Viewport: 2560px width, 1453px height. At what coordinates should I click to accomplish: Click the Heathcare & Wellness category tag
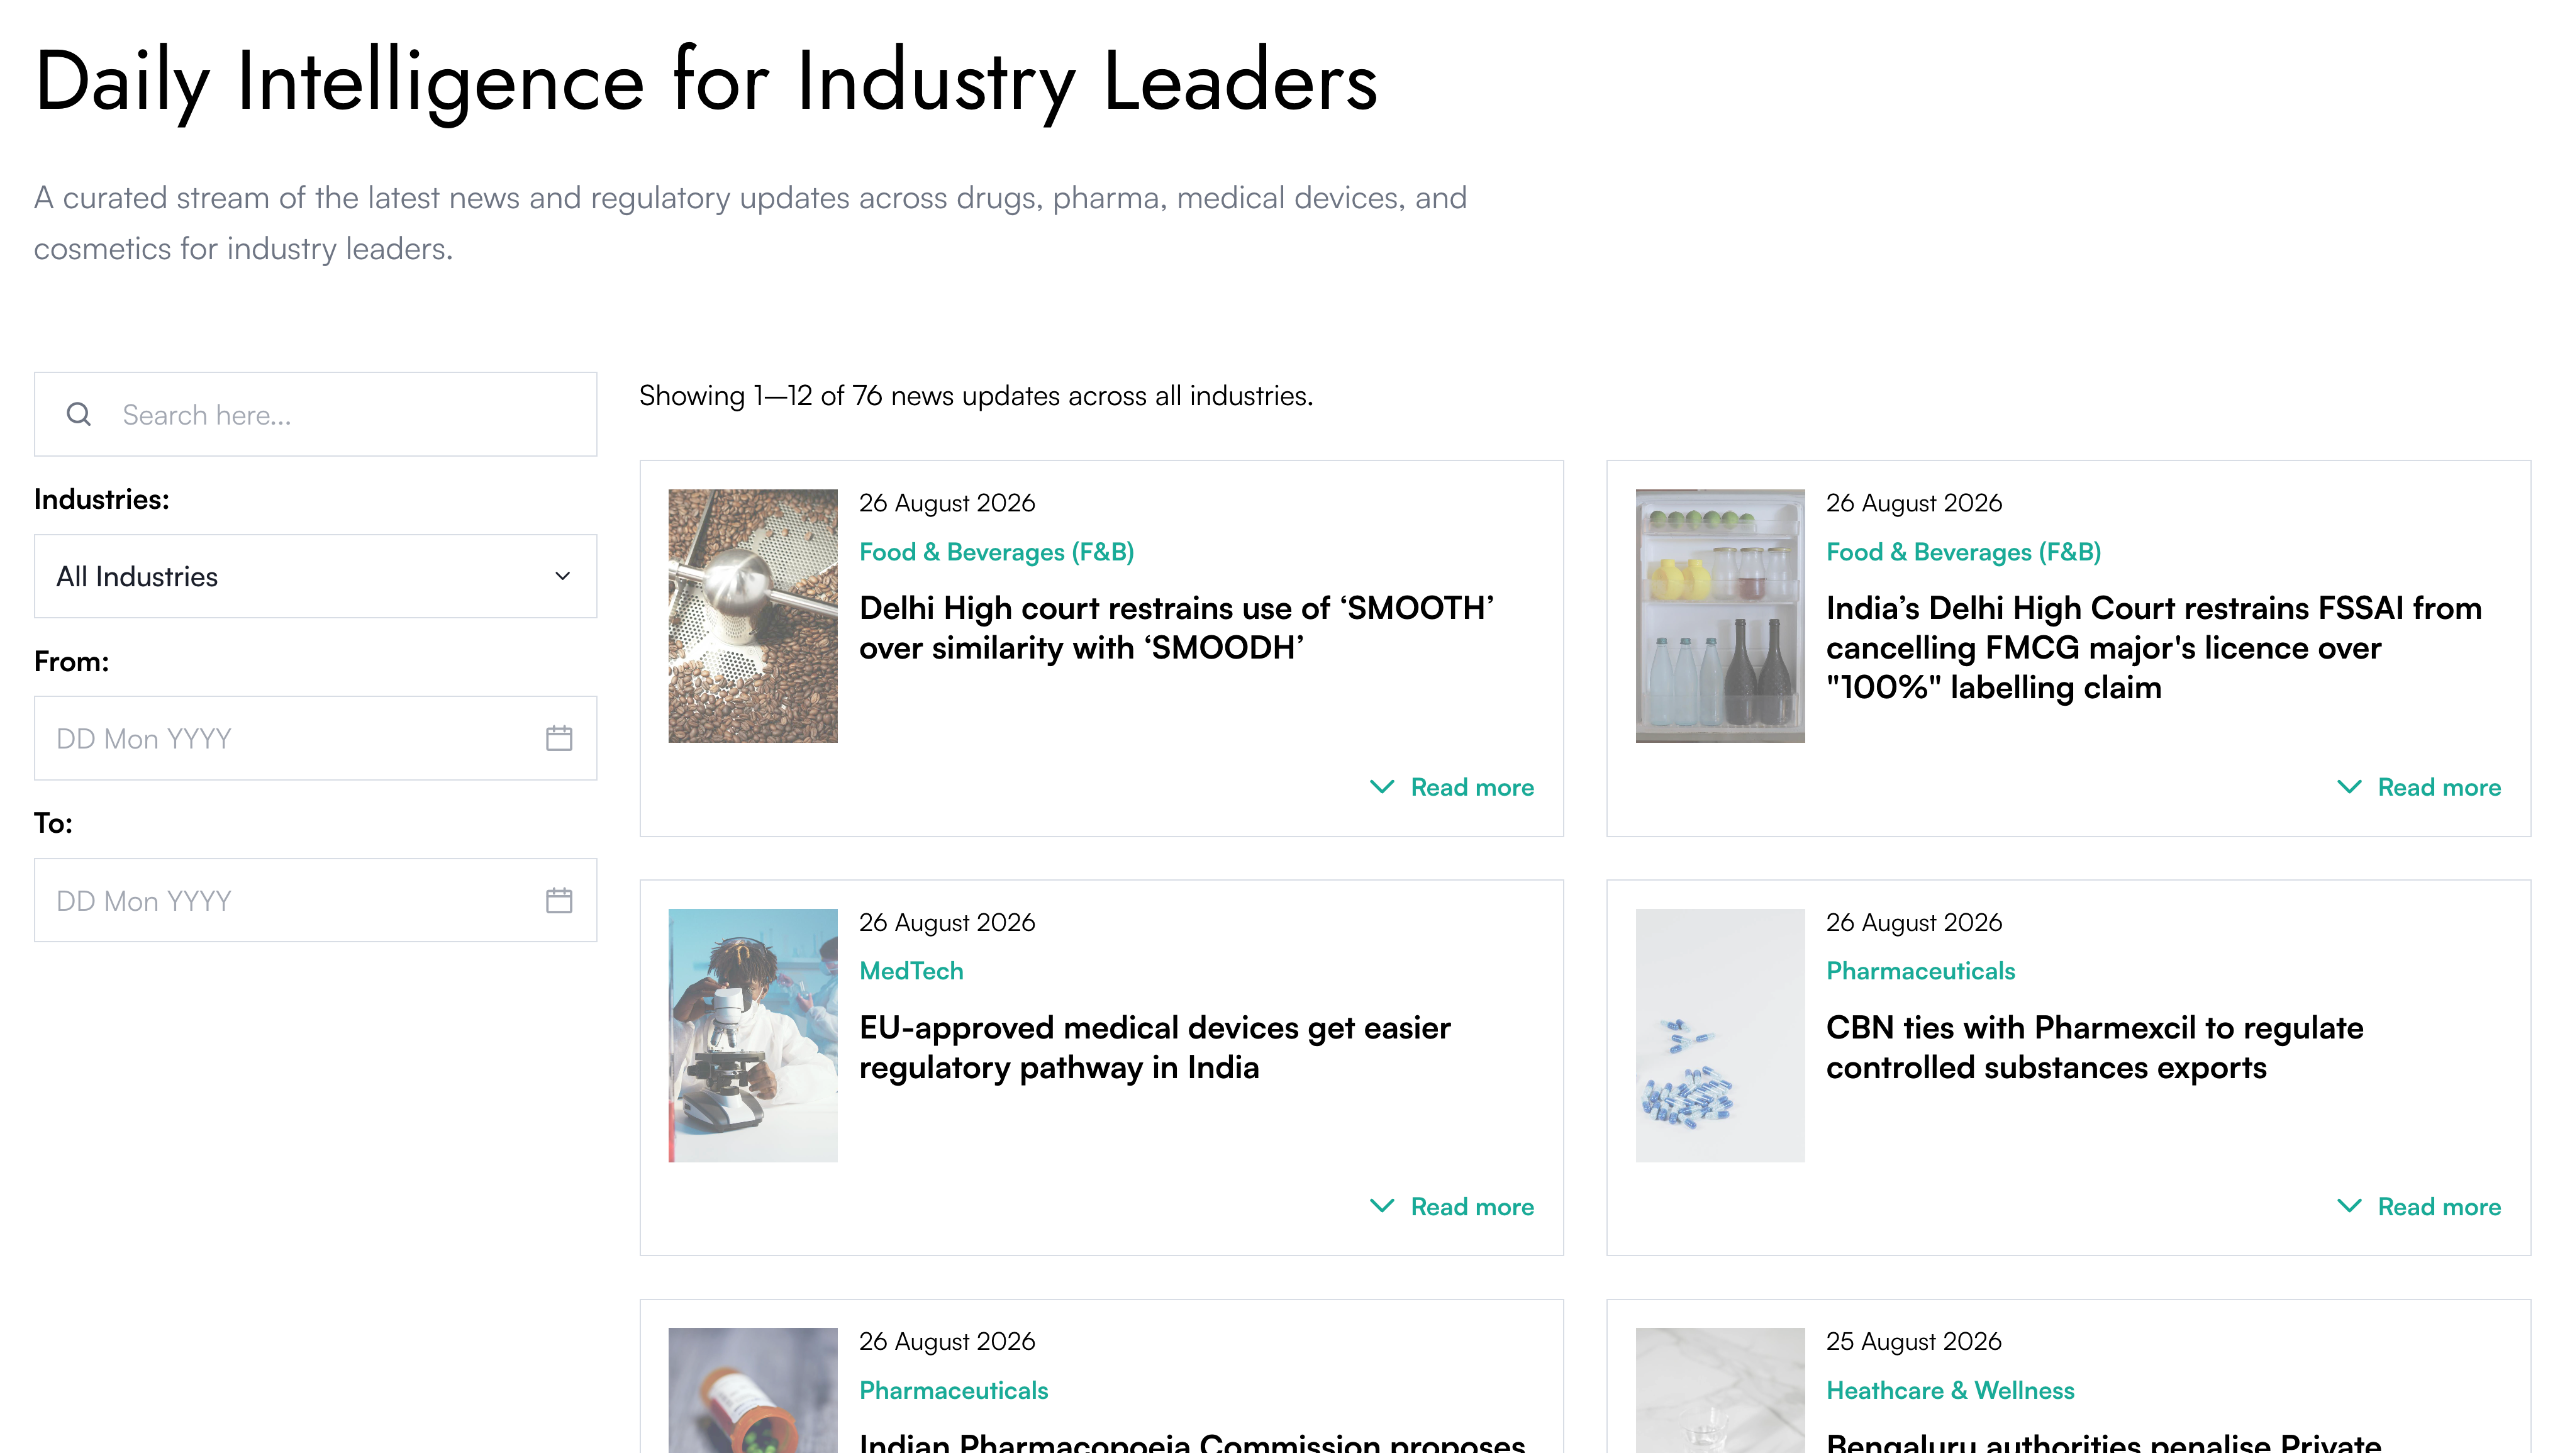coord(1950,1390)
